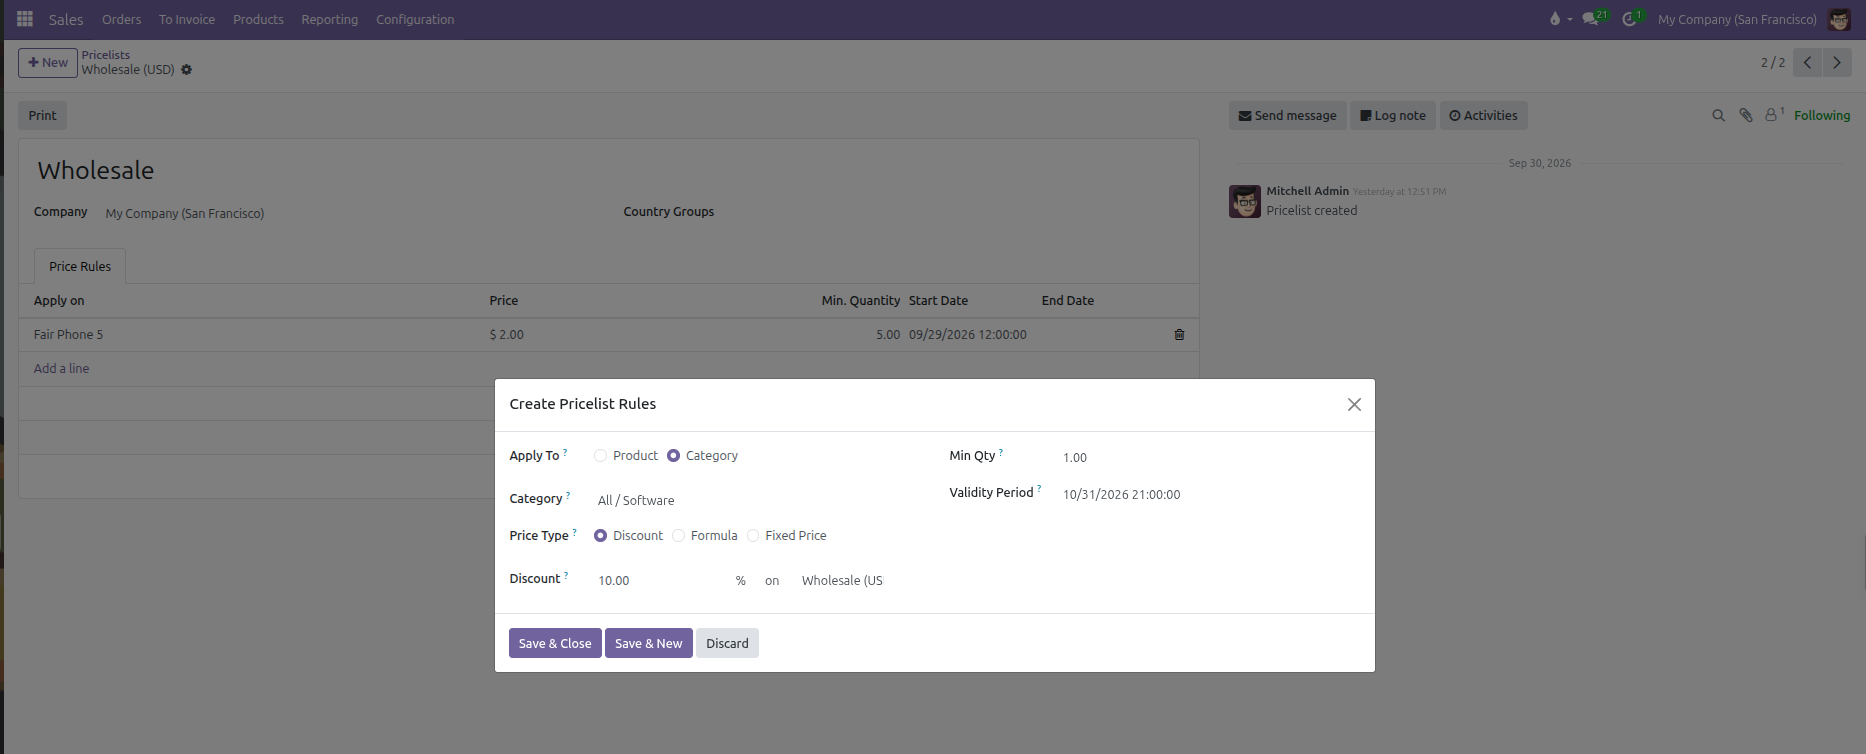The width and height of the screenshot is (1866, 754).
Task: Create a new pricelist with New button
Action: [48, 63]
